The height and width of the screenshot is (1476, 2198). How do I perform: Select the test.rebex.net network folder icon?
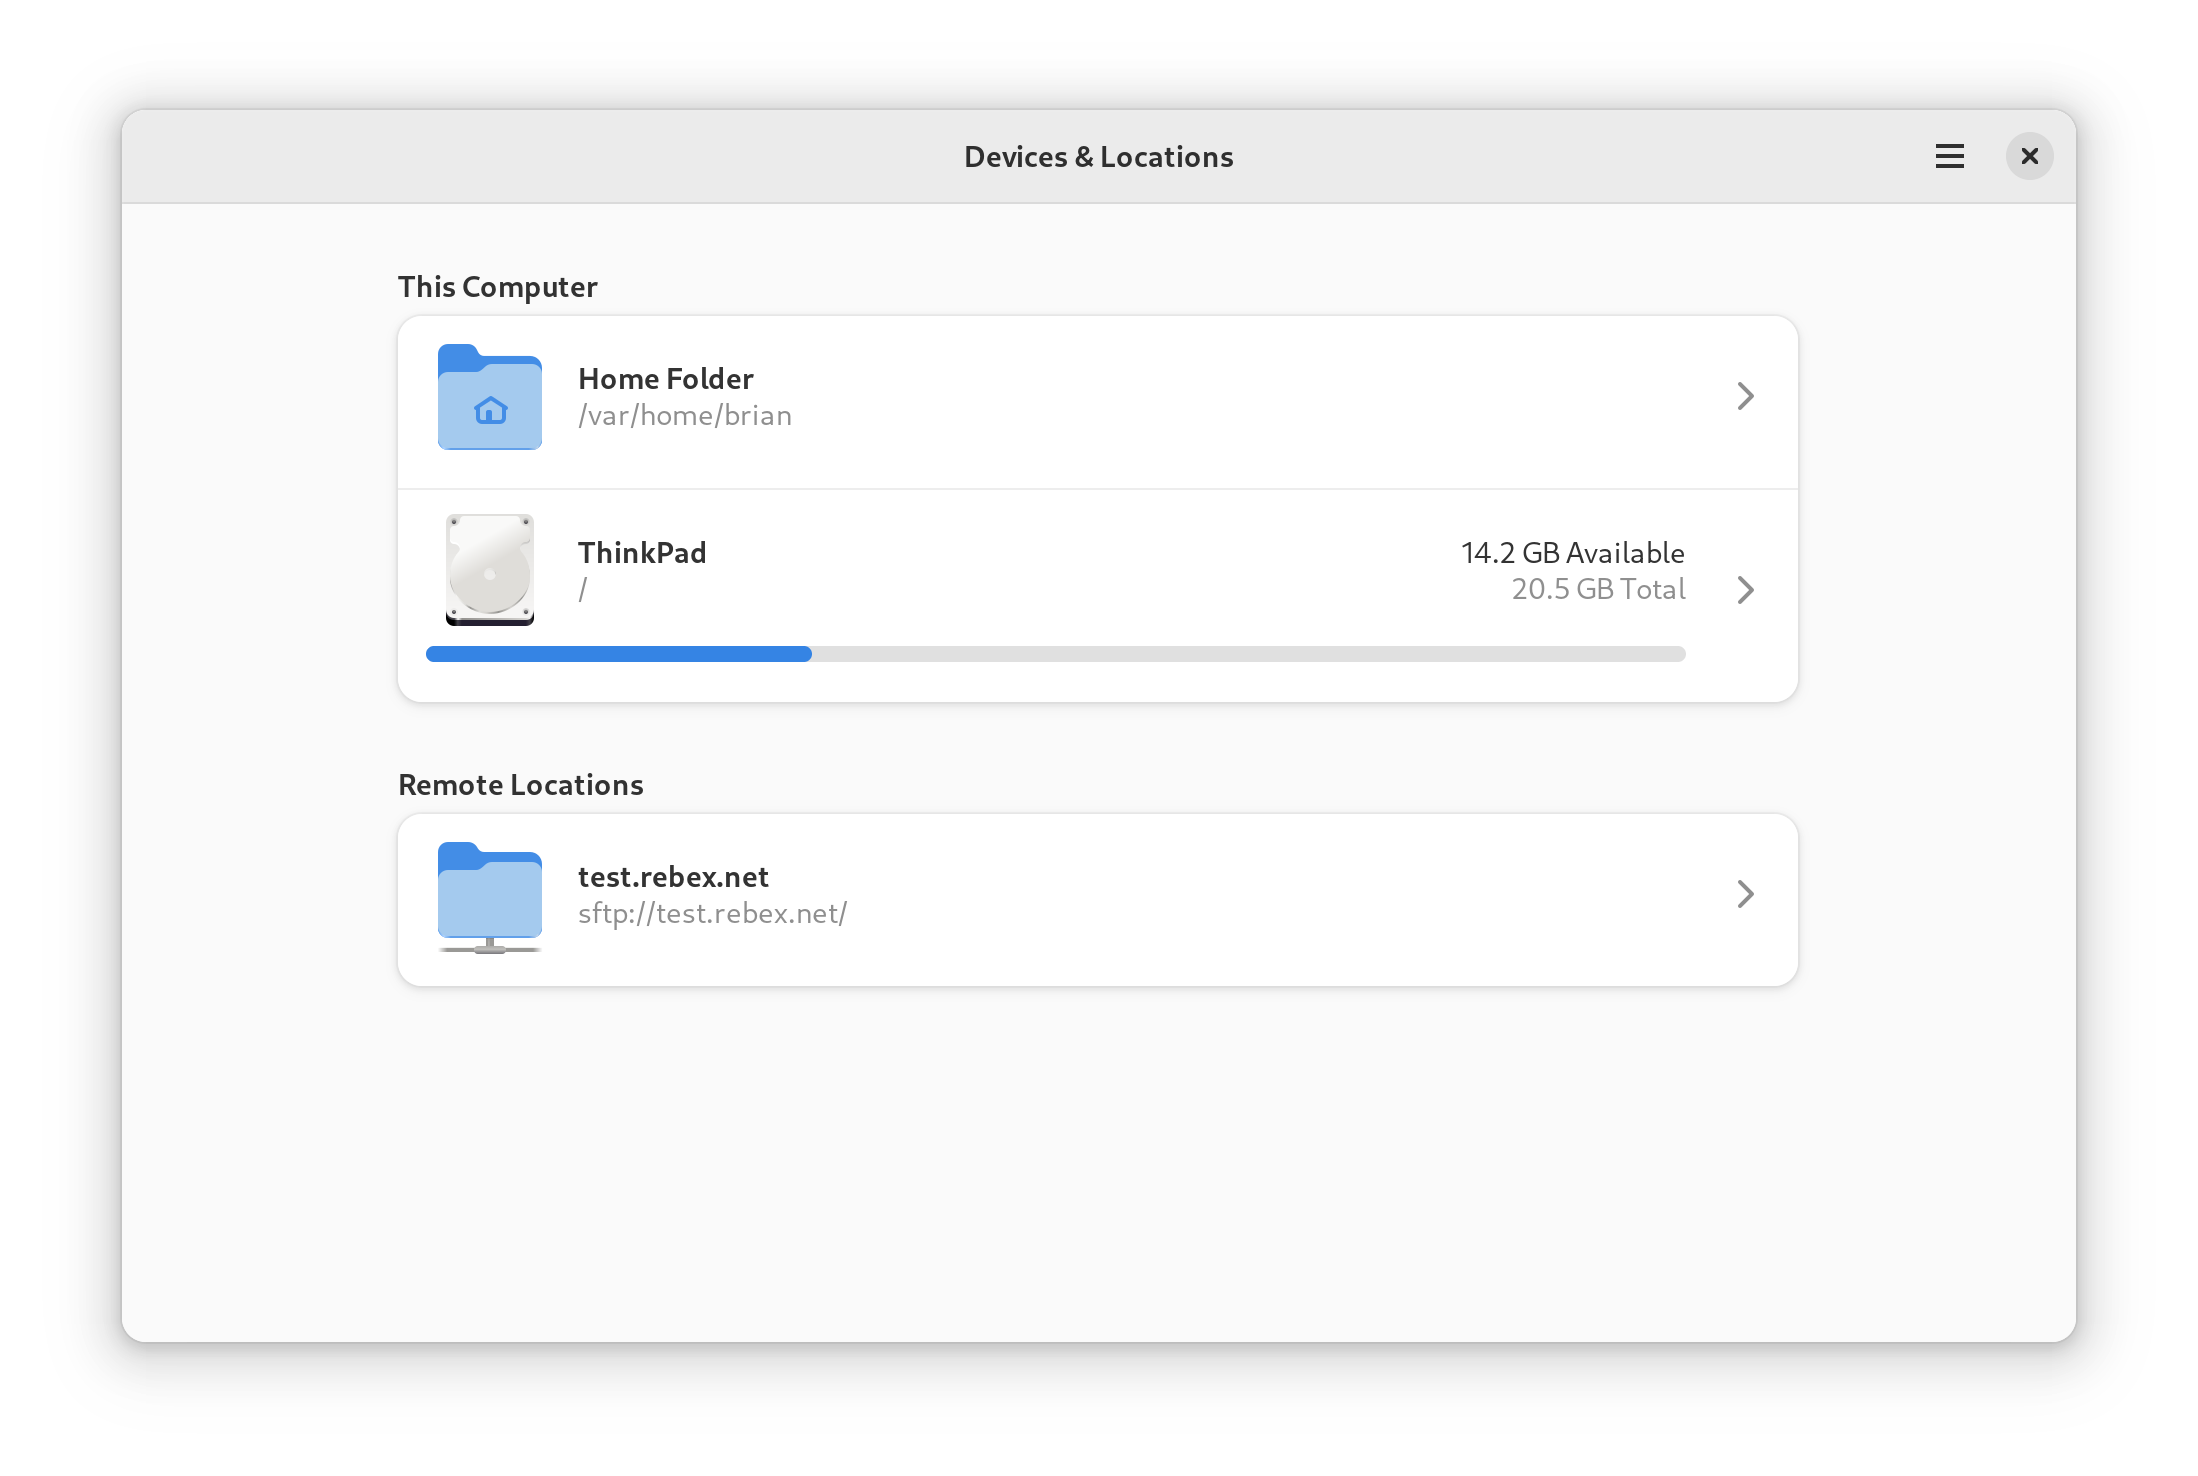click(x=488, y=896)
